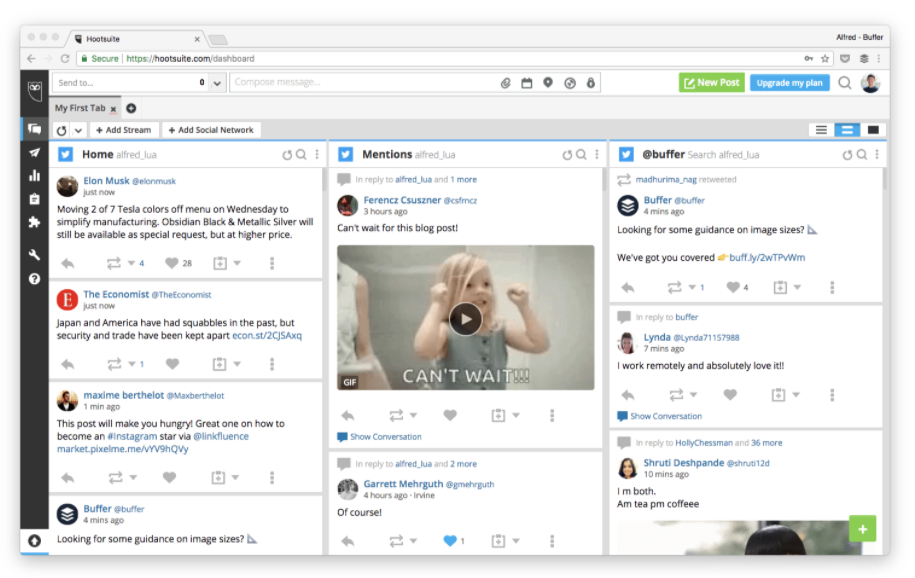Image resolution: width=915 pixels, height=578 pixels.
Task: Switch to compact stream view
Action: click(x=821, y=130)
